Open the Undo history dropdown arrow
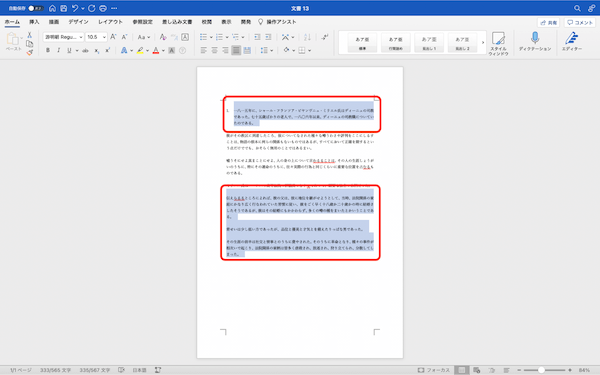The width and height of the screenshot is (600, 375). coord(83,8)
